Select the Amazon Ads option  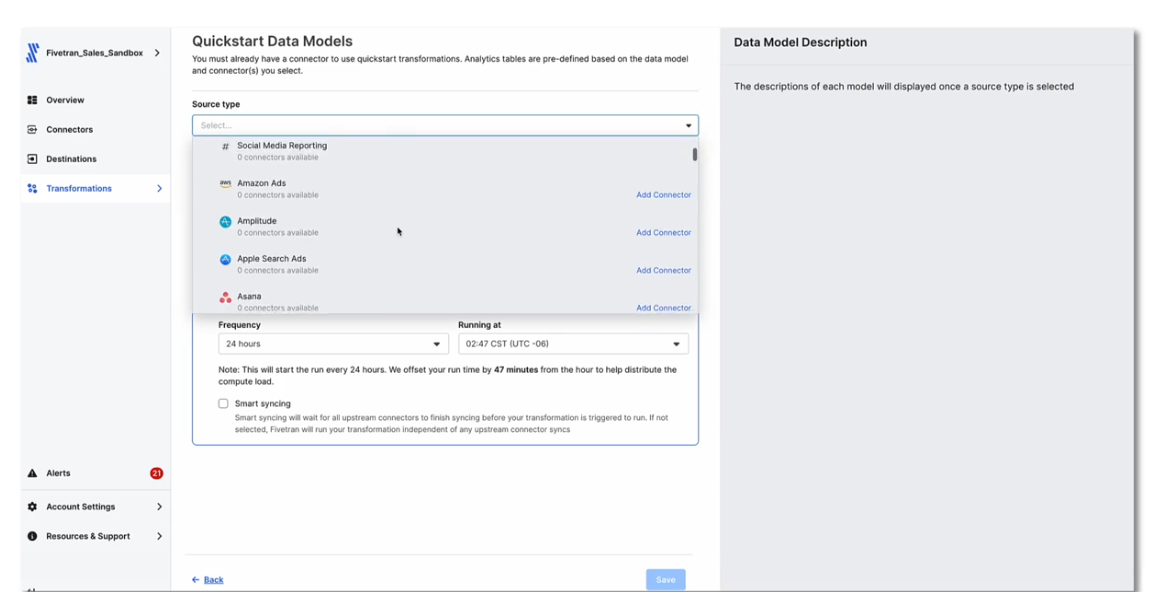pyautogui.click(x=445, y=188)
